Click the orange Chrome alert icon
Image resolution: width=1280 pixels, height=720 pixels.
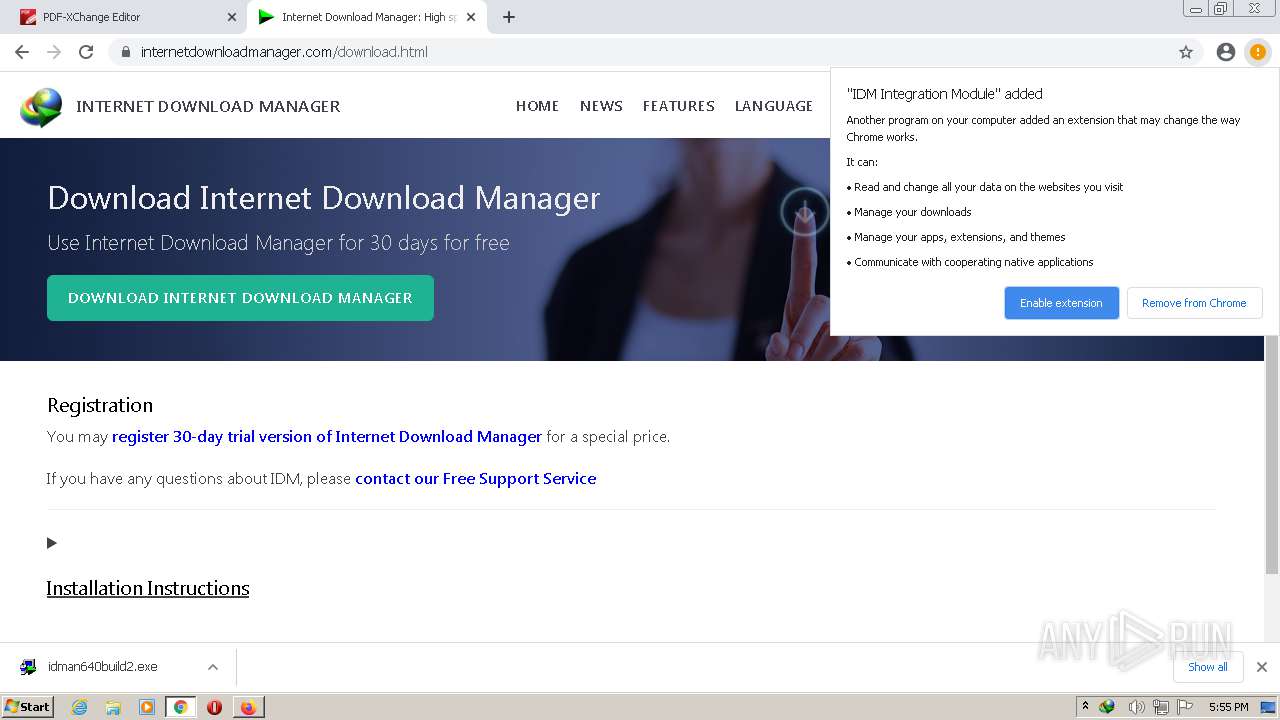point(1257,52)
